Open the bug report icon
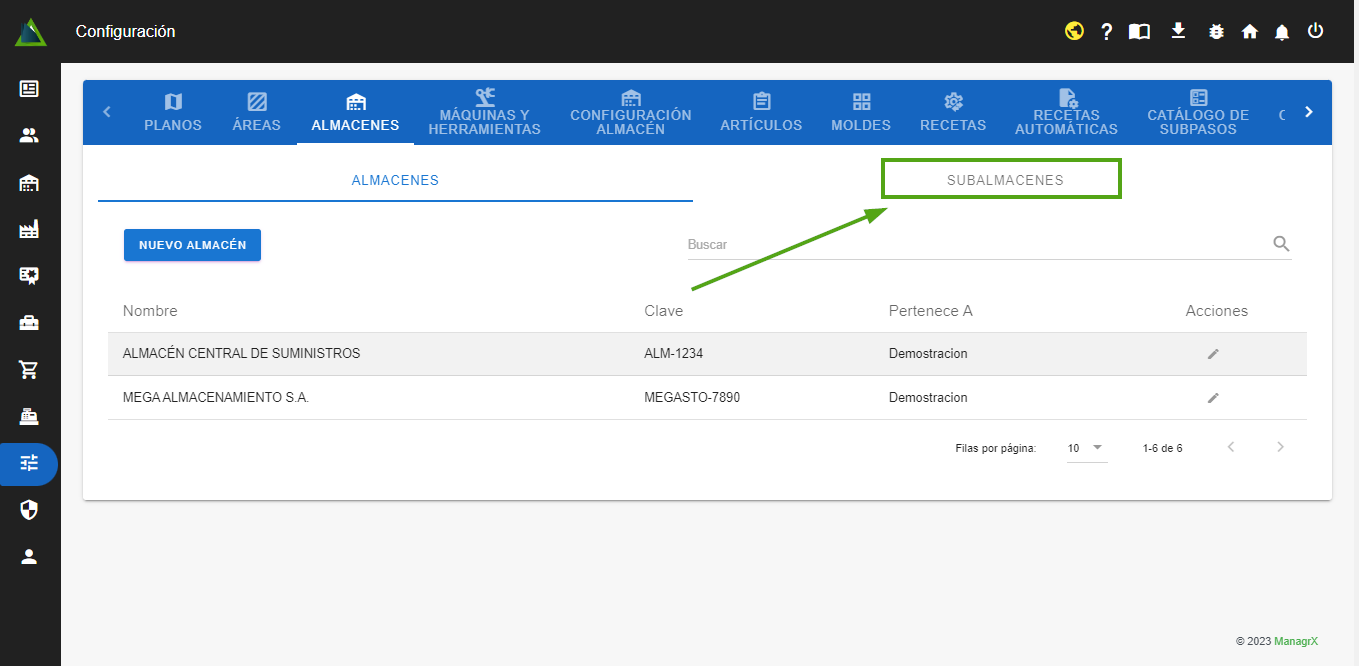The image size is (1359, 666). [1216, 31]
